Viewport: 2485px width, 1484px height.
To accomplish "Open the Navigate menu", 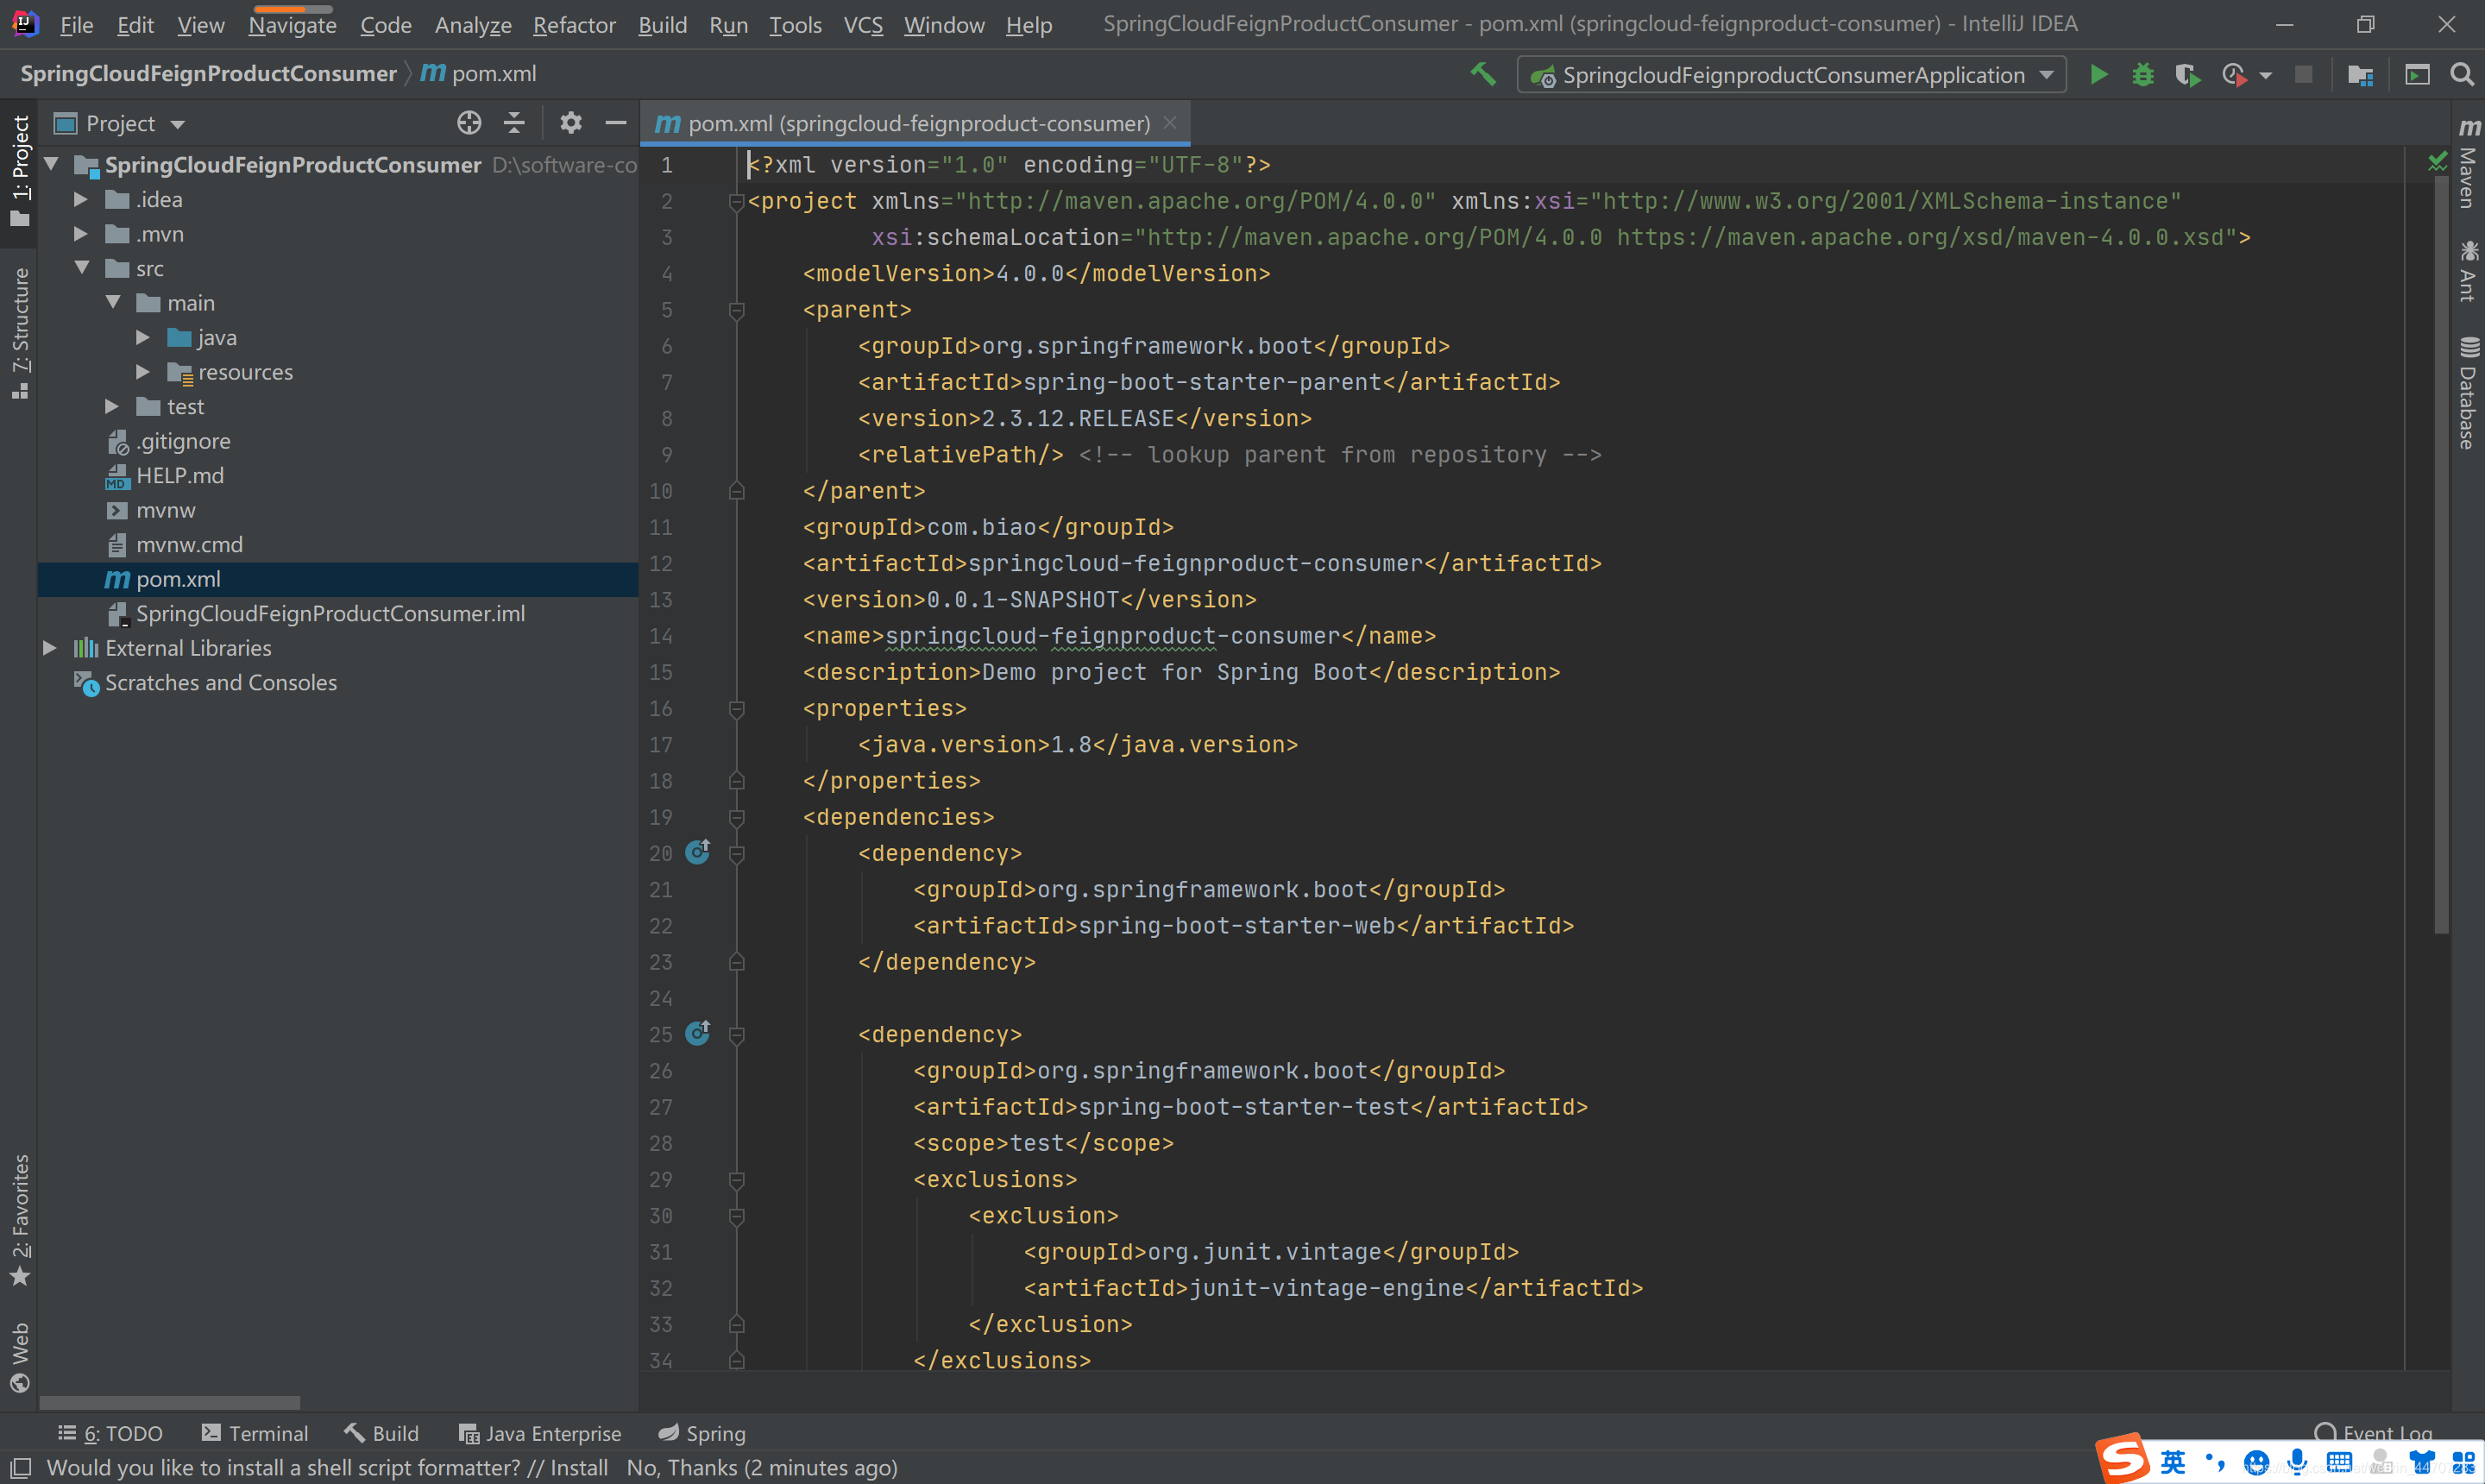I will click(x=292, y=24).
